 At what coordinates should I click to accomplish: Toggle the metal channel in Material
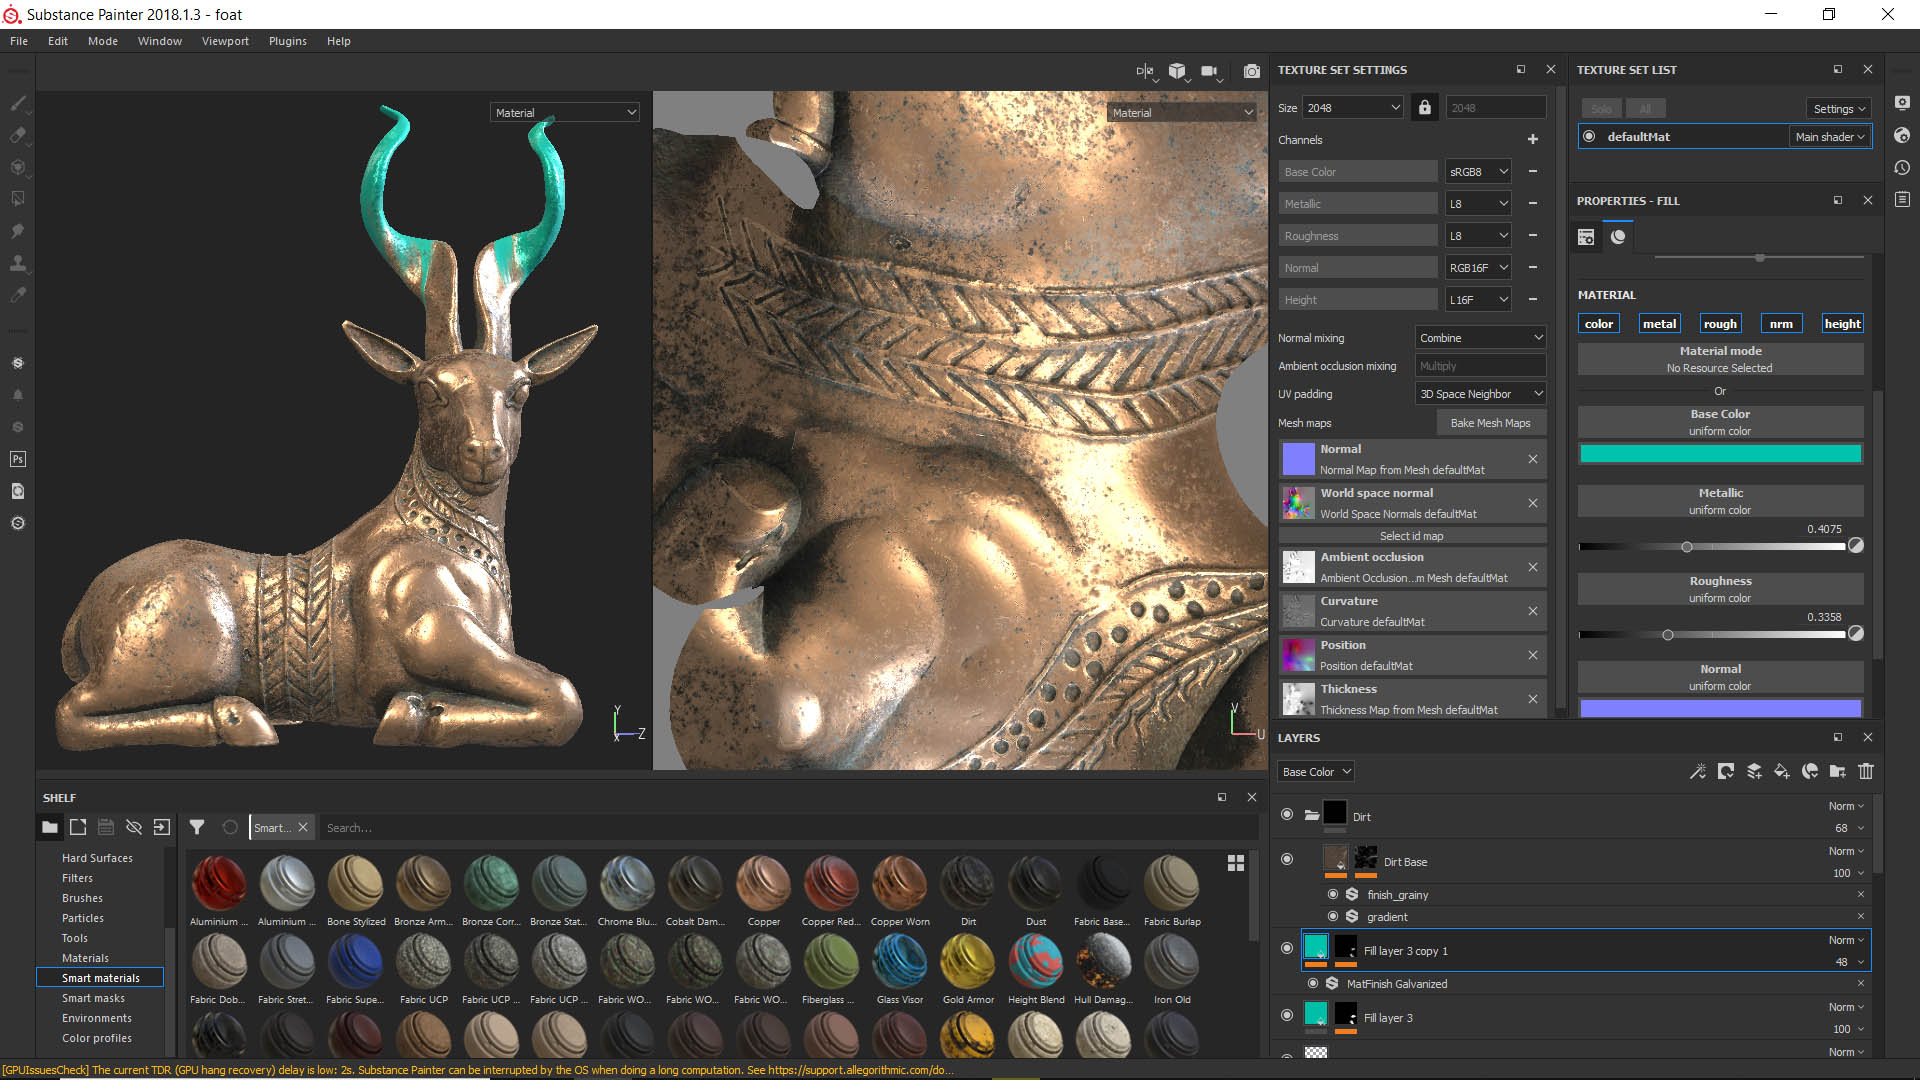click(x=1659, y=323)
